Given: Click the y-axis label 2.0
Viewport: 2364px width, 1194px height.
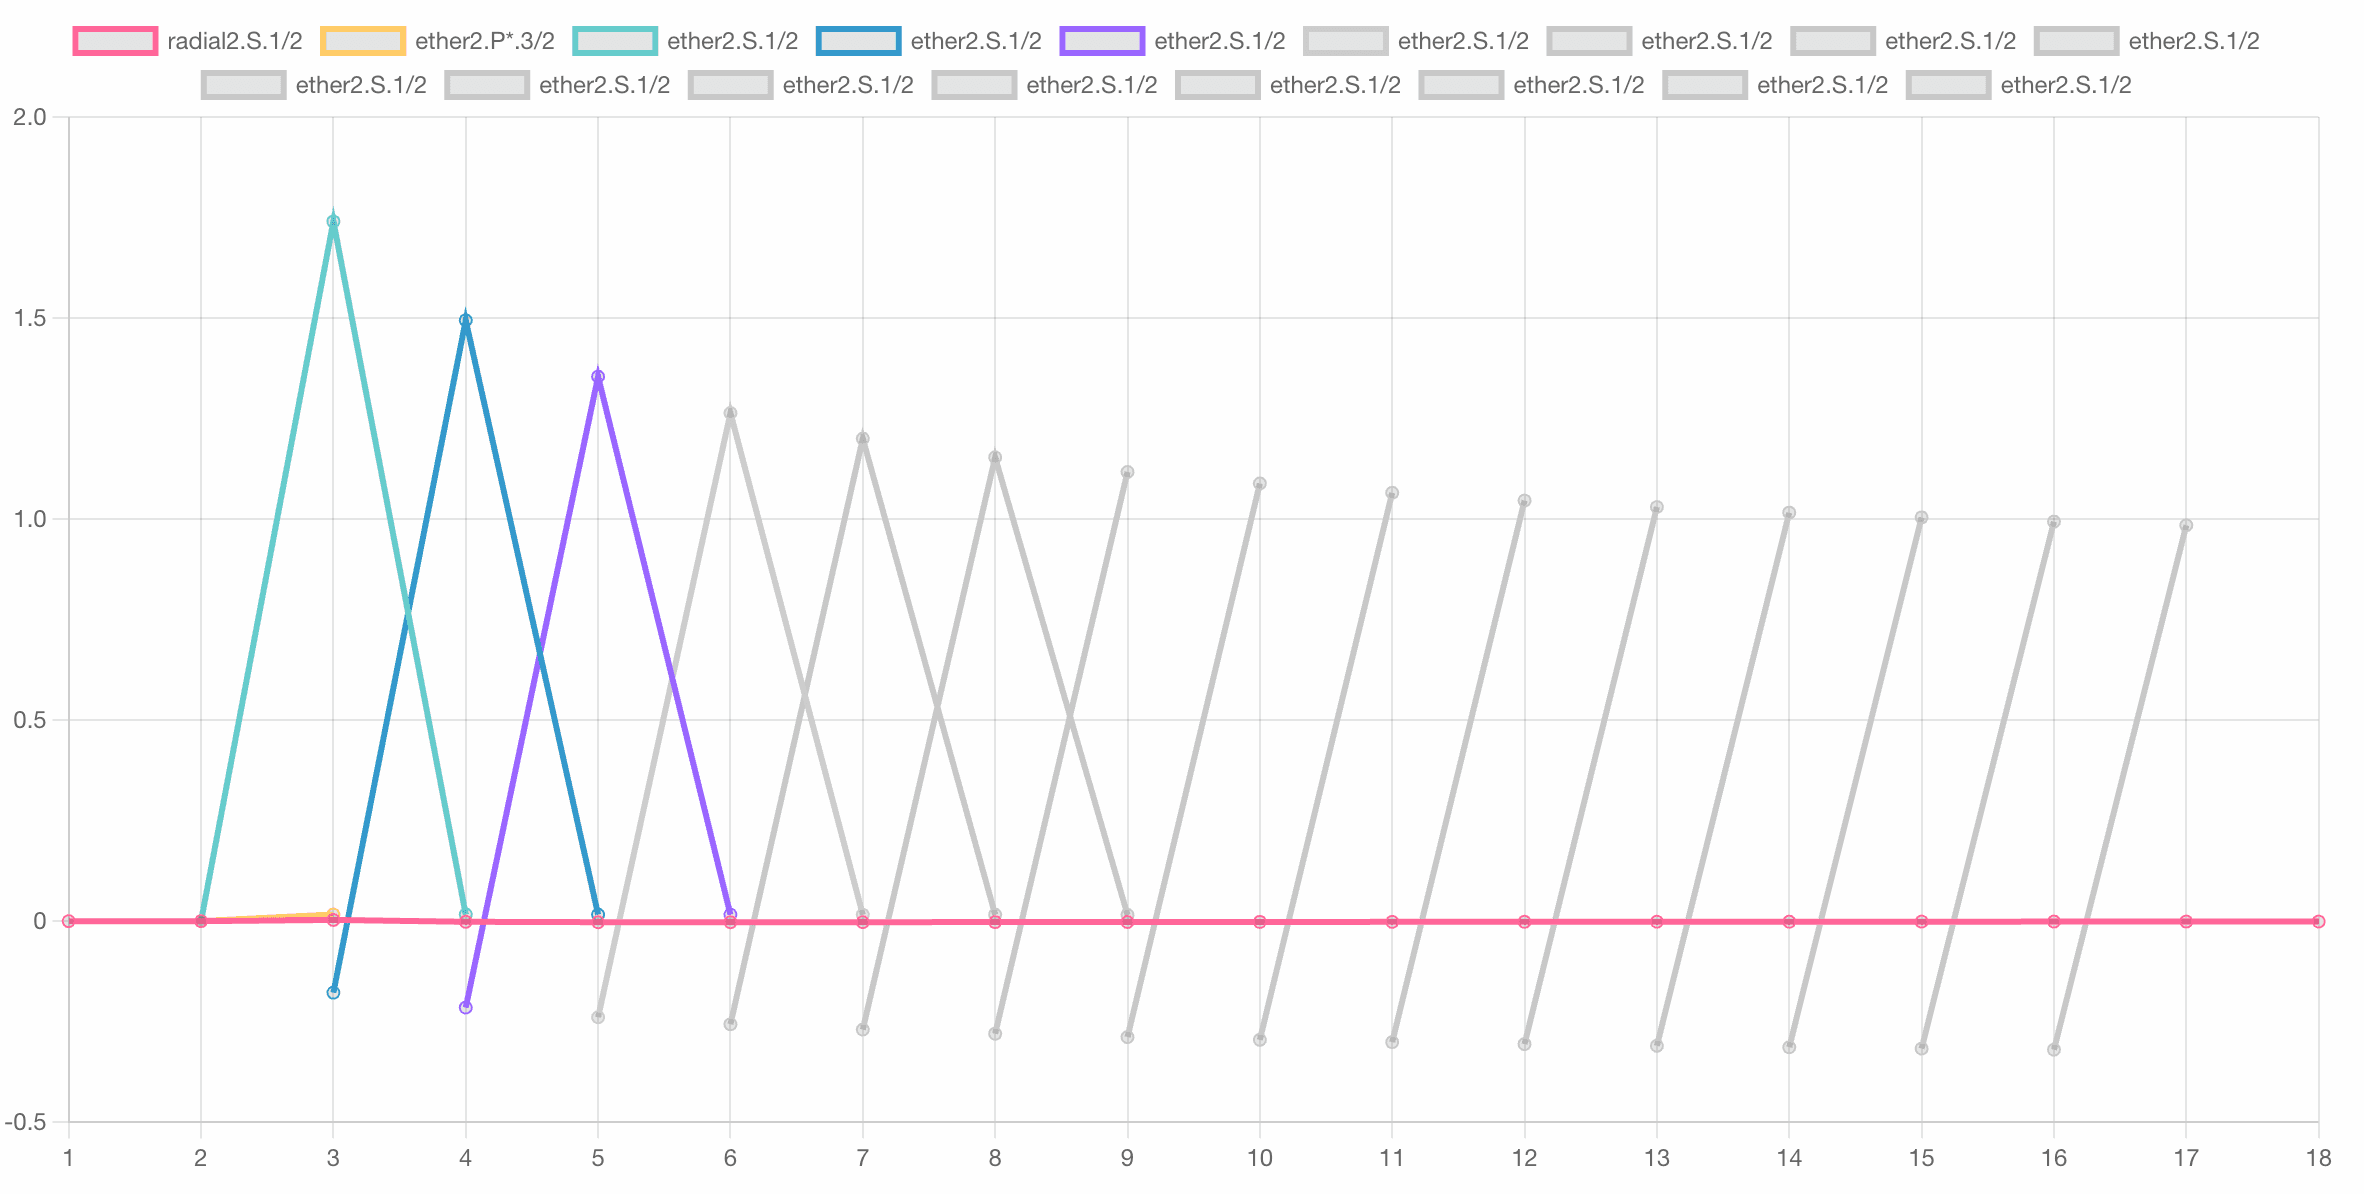Looking at the screenshot, I should coord(30,117).
